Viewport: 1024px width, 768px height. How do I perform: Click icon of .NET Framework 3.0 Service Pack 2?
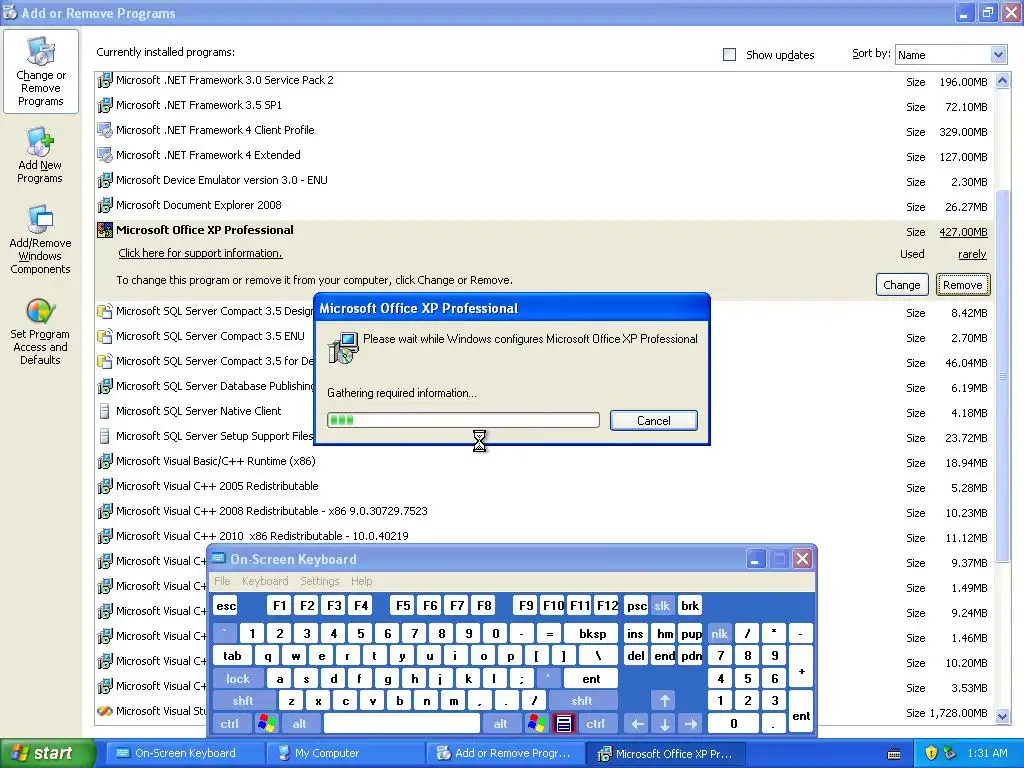click(x=104, y=80)
